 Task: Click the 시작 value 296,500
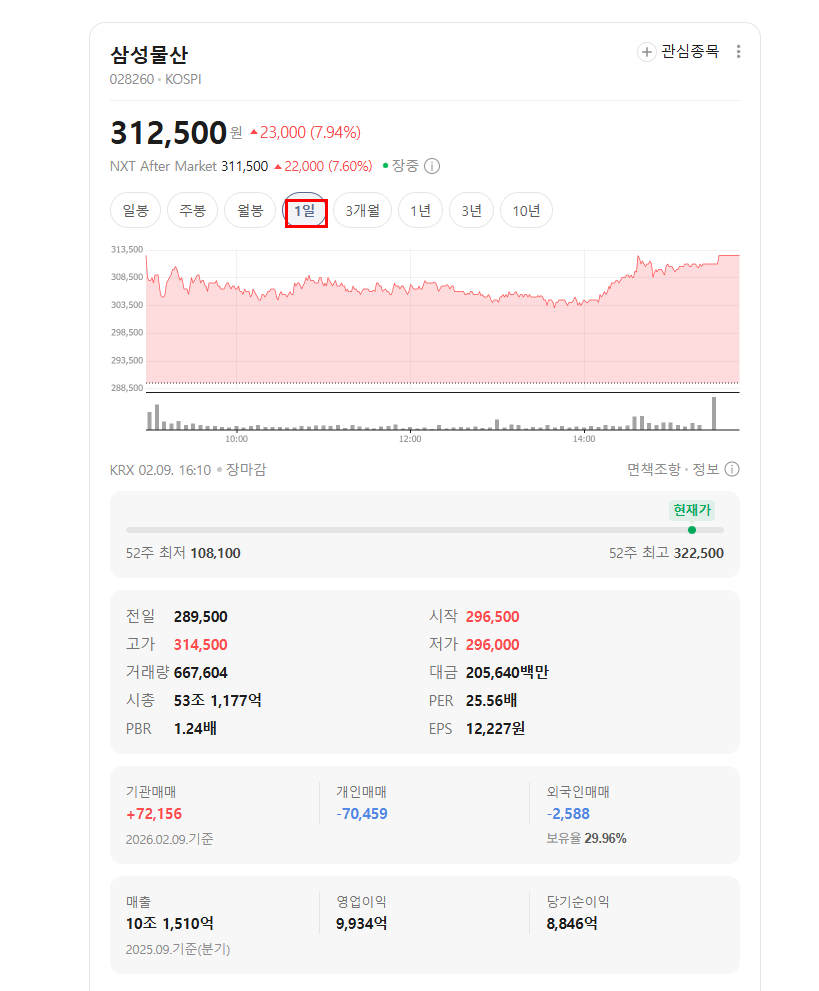coord(492,617)
